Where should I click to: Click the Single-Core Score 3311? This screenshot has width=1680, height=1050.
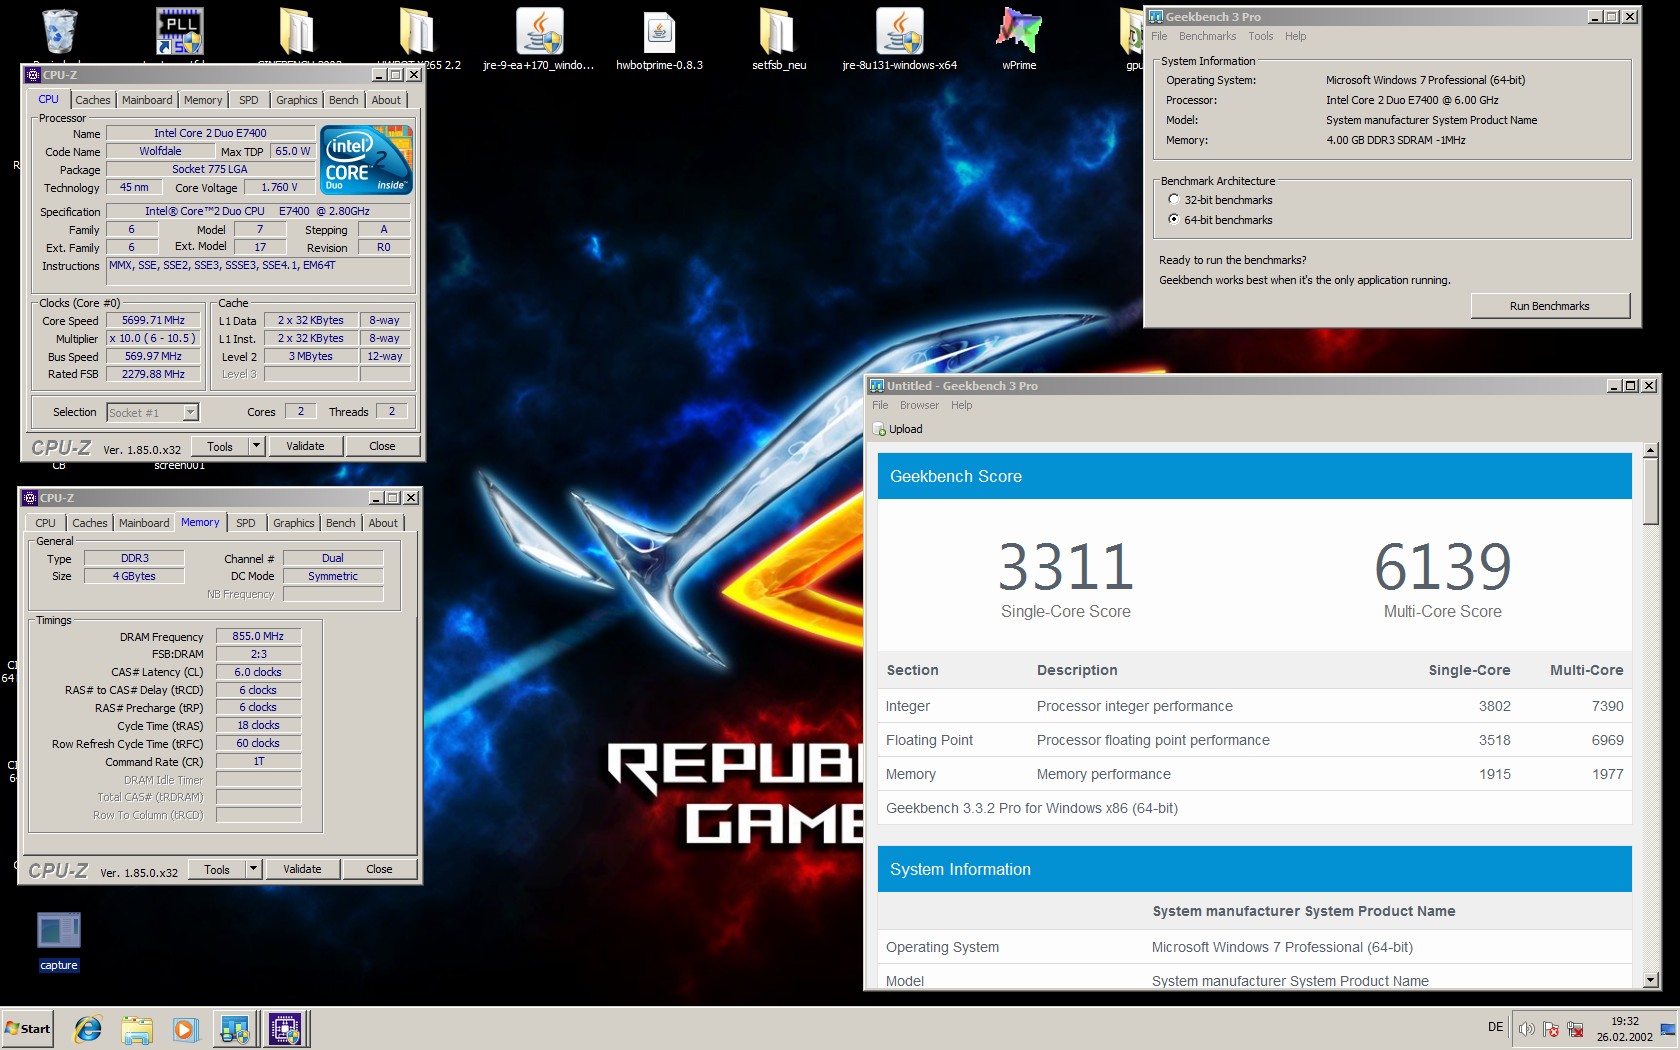click(x=1066, y=567)
